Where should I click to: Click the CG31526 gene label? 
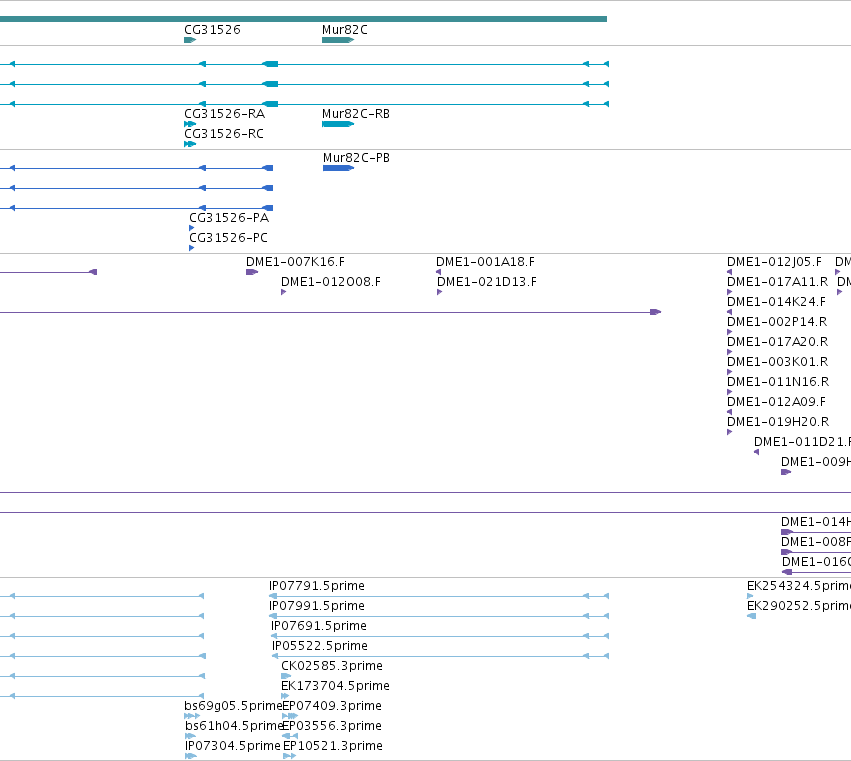coord(212,30)
